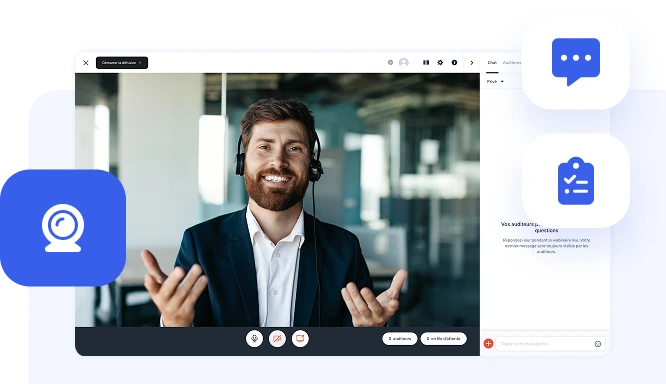The height and width of the screenshot is (384, 666).
Task: Click the chat bubble feature tile
Action: click(576, 62)
